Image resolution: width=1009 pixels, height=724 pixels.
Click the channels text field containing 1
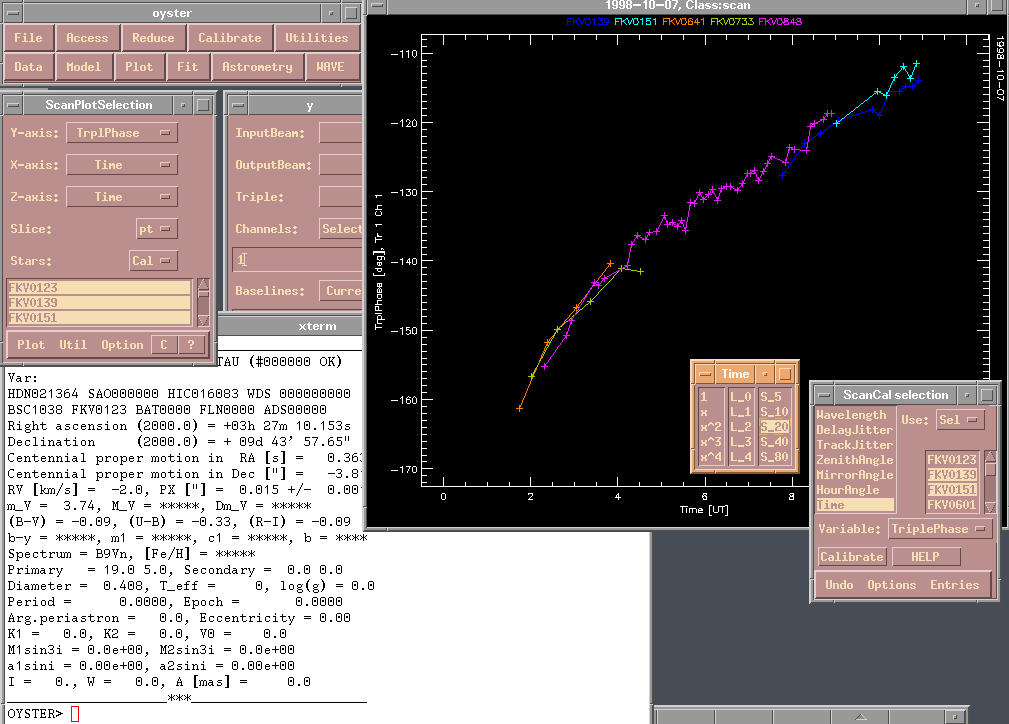[x=295, y=260]
